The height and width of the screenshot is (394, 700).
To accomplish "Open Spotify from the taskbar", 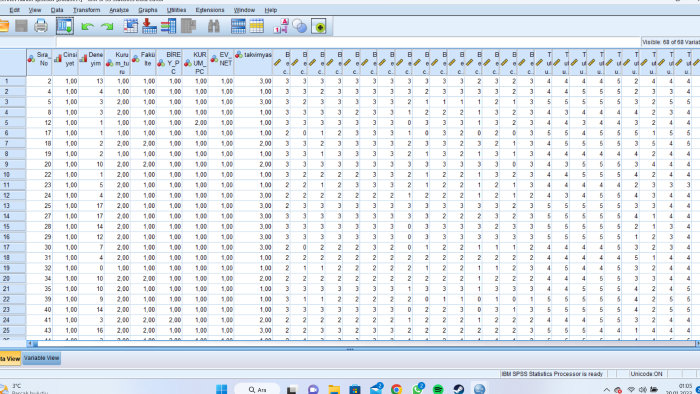I will 438,390.
